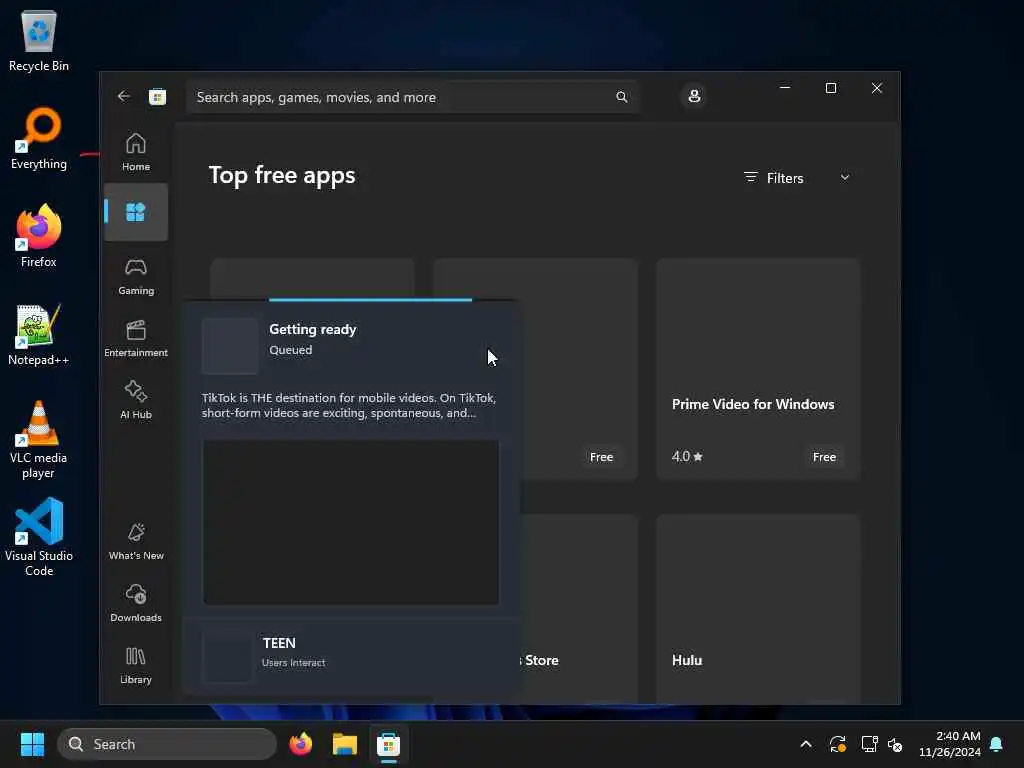Select the VLC media player shortcut
Screen dimensions: 1024x768
39,440
